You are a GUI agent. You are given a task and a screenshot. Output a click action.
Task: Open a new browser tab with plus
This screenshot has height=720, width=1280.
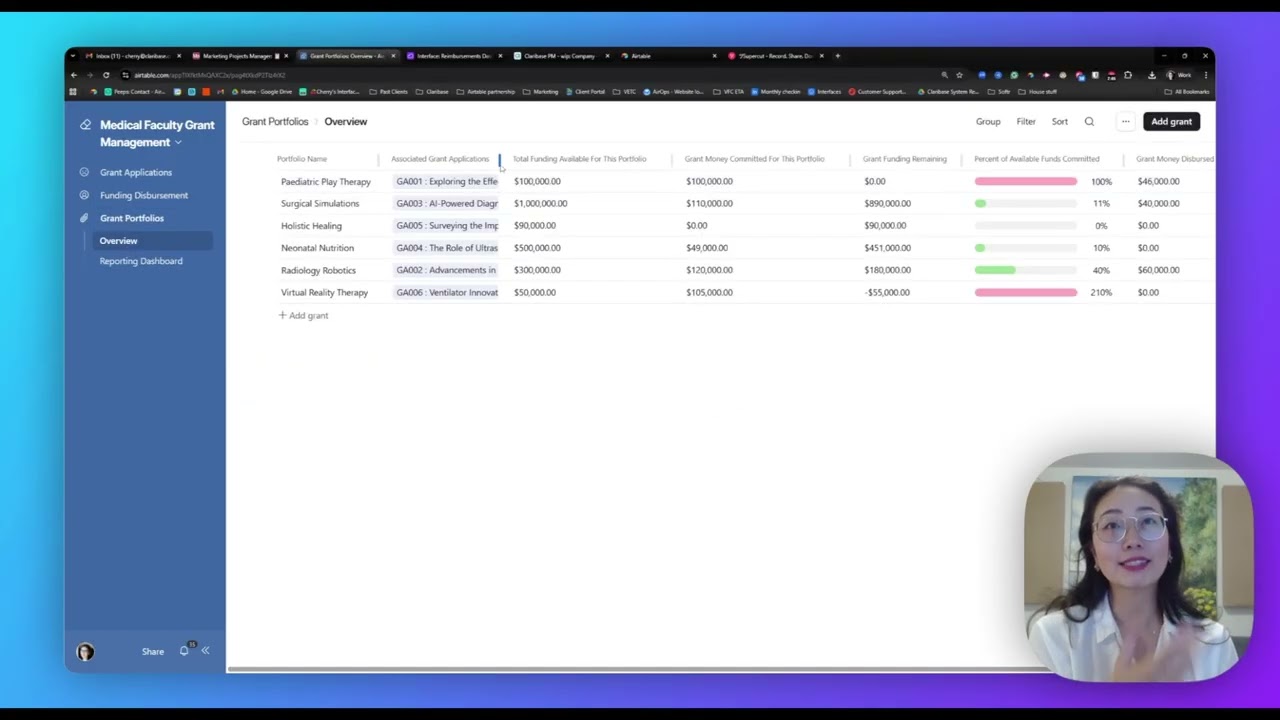[837, 56]
